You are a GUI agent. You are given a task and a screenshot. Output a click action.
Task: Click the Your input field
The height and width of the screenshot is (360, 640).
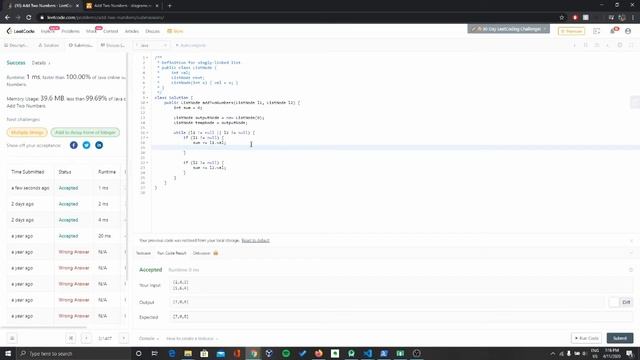coord(400,285)
